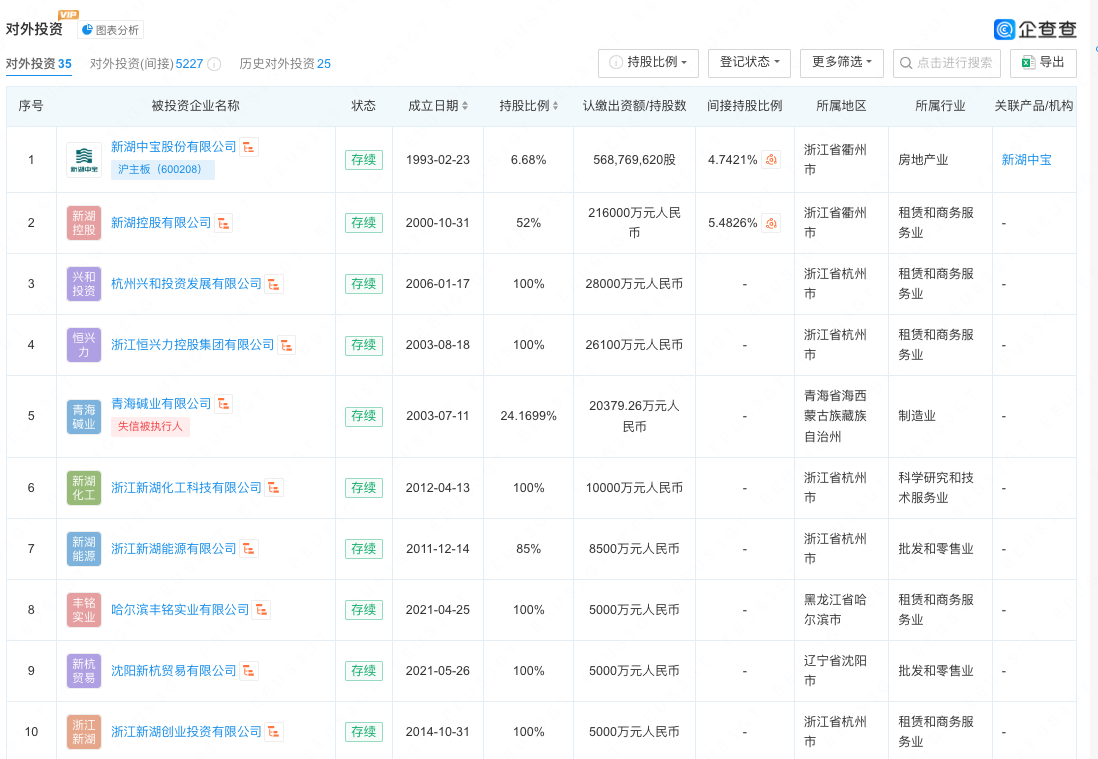The width and height of the screenshot is (1098, 759).
Task: Open 浙江新湖化工科技有限公司 company link
Action: point(186,487)
